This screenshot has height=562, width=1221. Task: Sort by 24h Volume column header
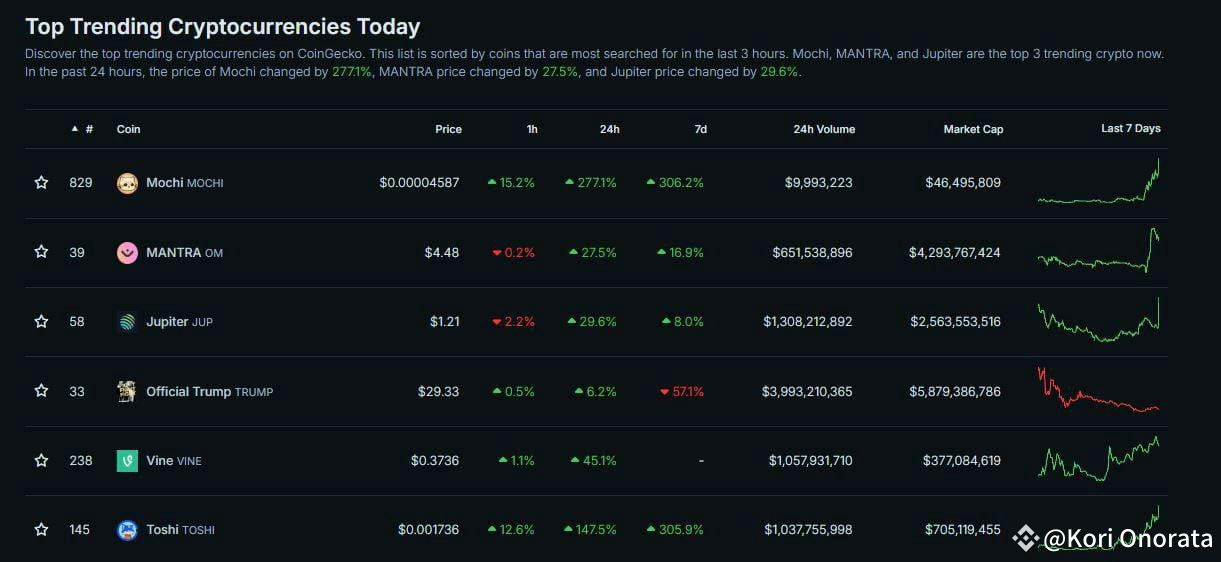824,129
